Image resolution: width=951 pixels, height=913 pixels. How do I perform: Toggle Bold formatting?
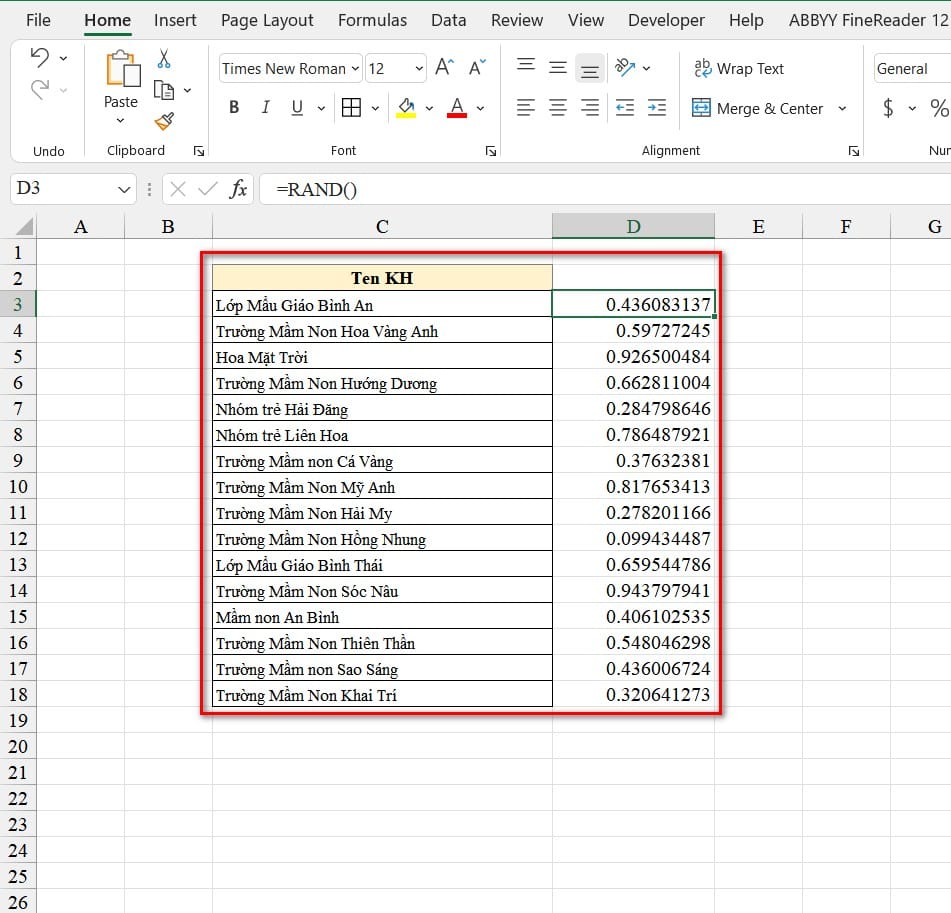coord(234,108)
